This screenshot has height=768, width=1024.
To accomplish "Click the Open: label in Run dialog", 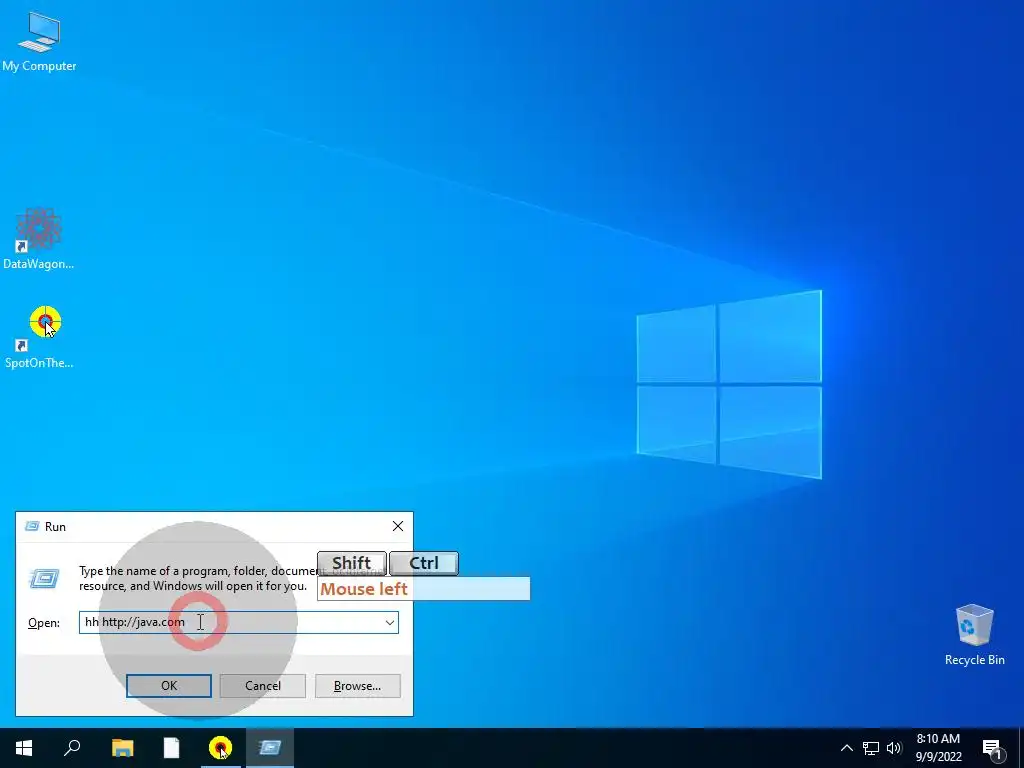I will pyautogui.click(x=44, y=623).
